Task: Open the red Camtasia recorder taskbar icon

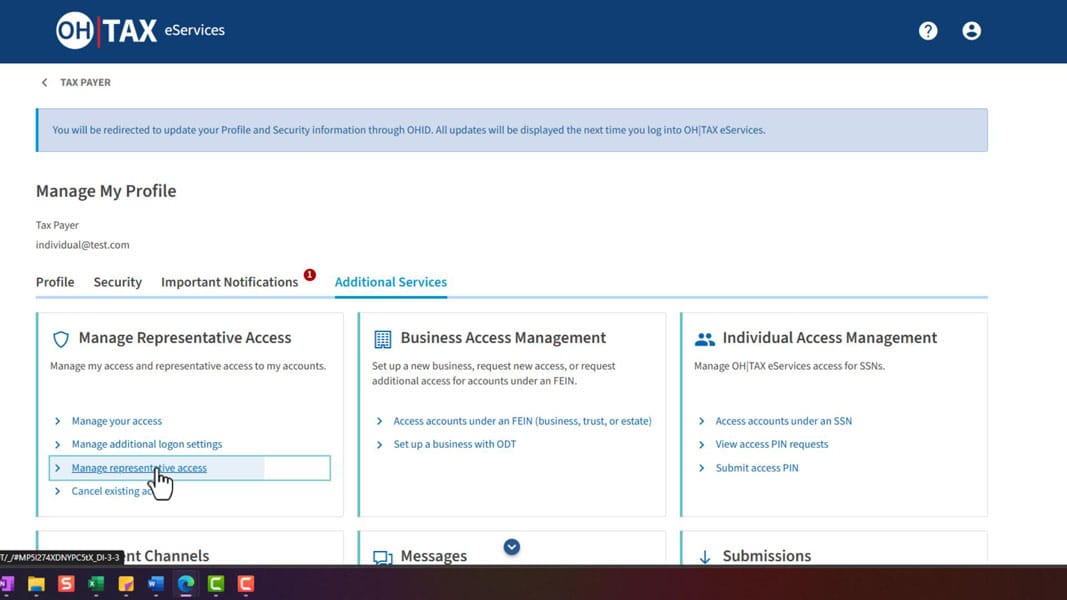Action: tap(246, 584)
